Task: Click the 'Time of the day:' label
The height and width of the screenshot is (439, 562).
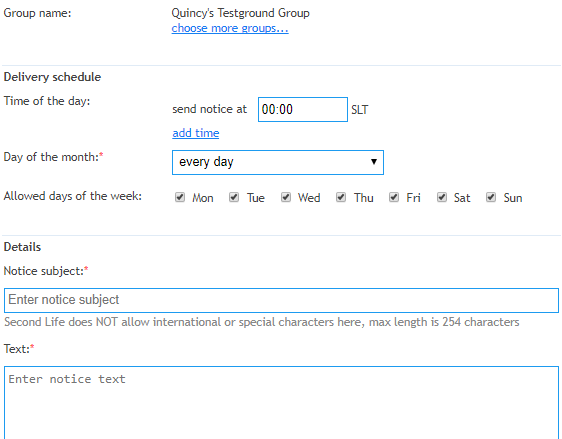Action: [47, 101]
